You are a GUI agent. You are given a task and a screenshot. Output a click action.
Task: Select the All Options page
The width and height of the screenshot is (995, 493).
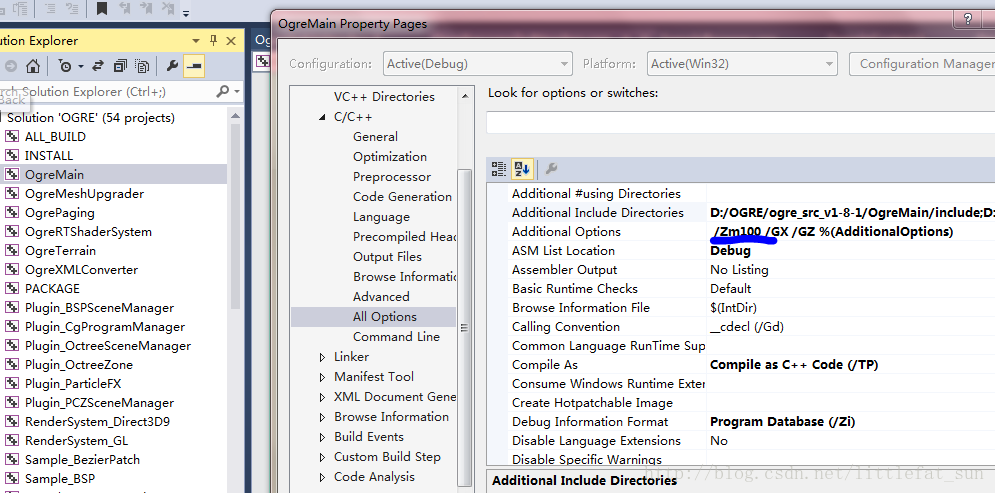[x=385, y=317]
